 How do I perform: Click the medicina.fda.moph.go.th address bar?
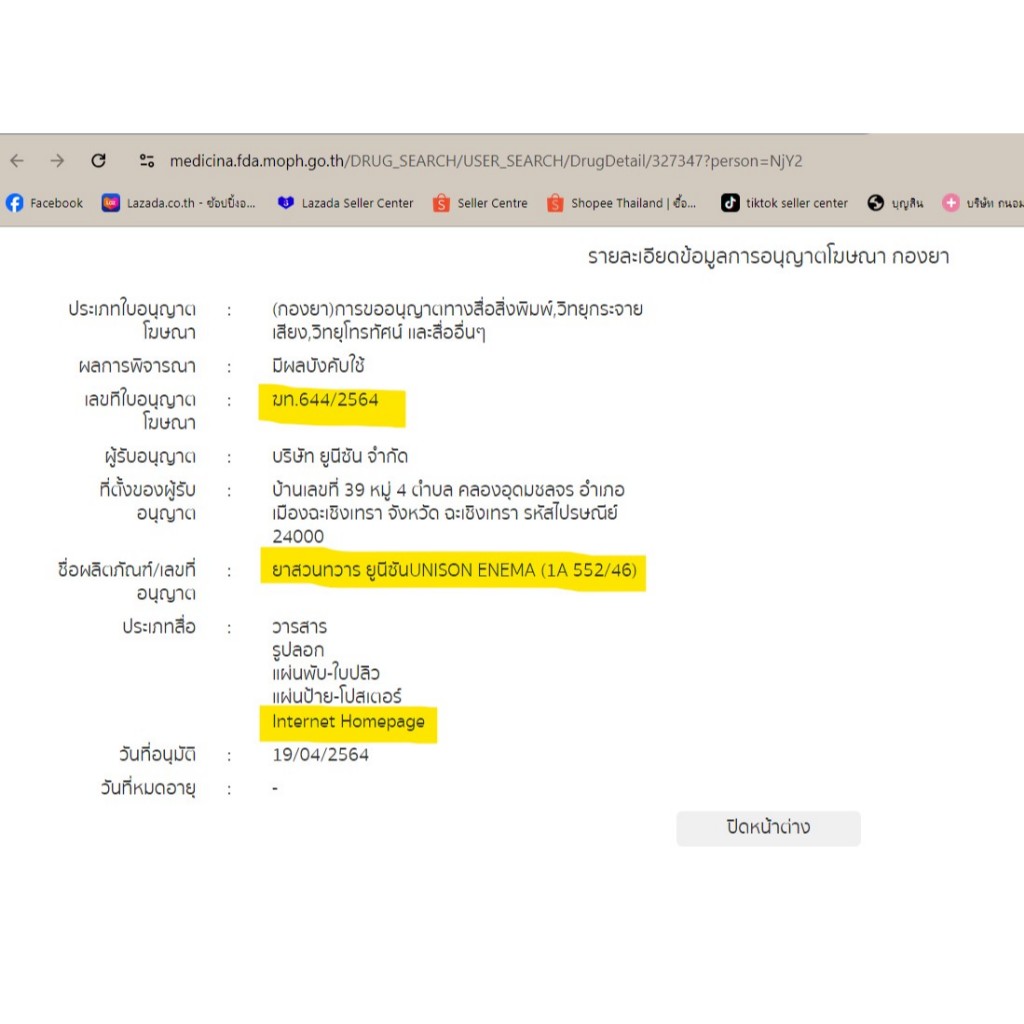pos(485,161)
